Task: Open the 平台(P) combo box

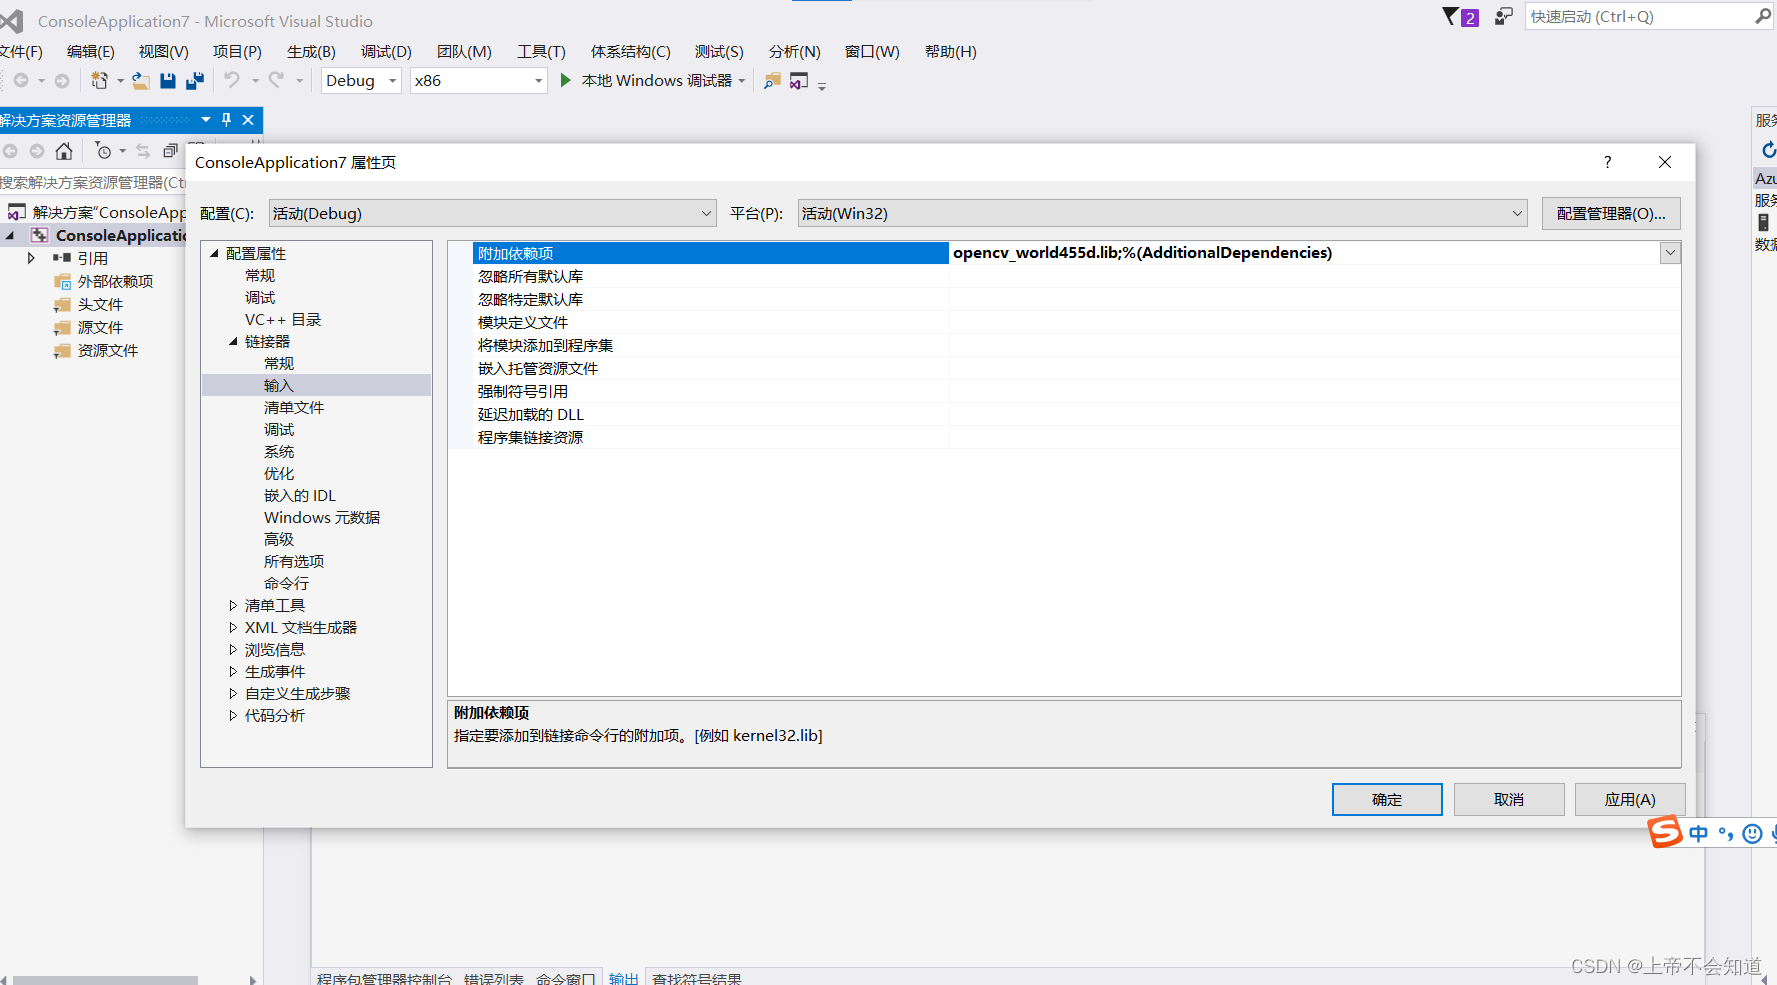Action: 1163,213
